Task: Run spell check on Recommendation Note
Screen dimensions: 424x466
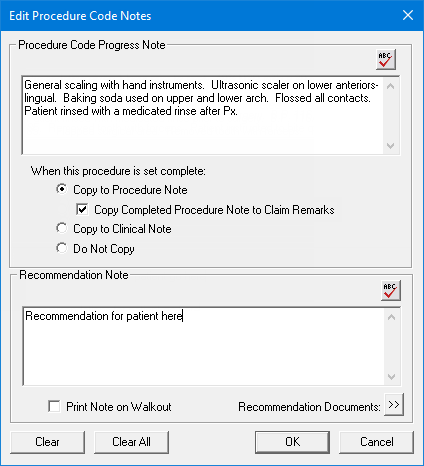Action: (391, 290)
